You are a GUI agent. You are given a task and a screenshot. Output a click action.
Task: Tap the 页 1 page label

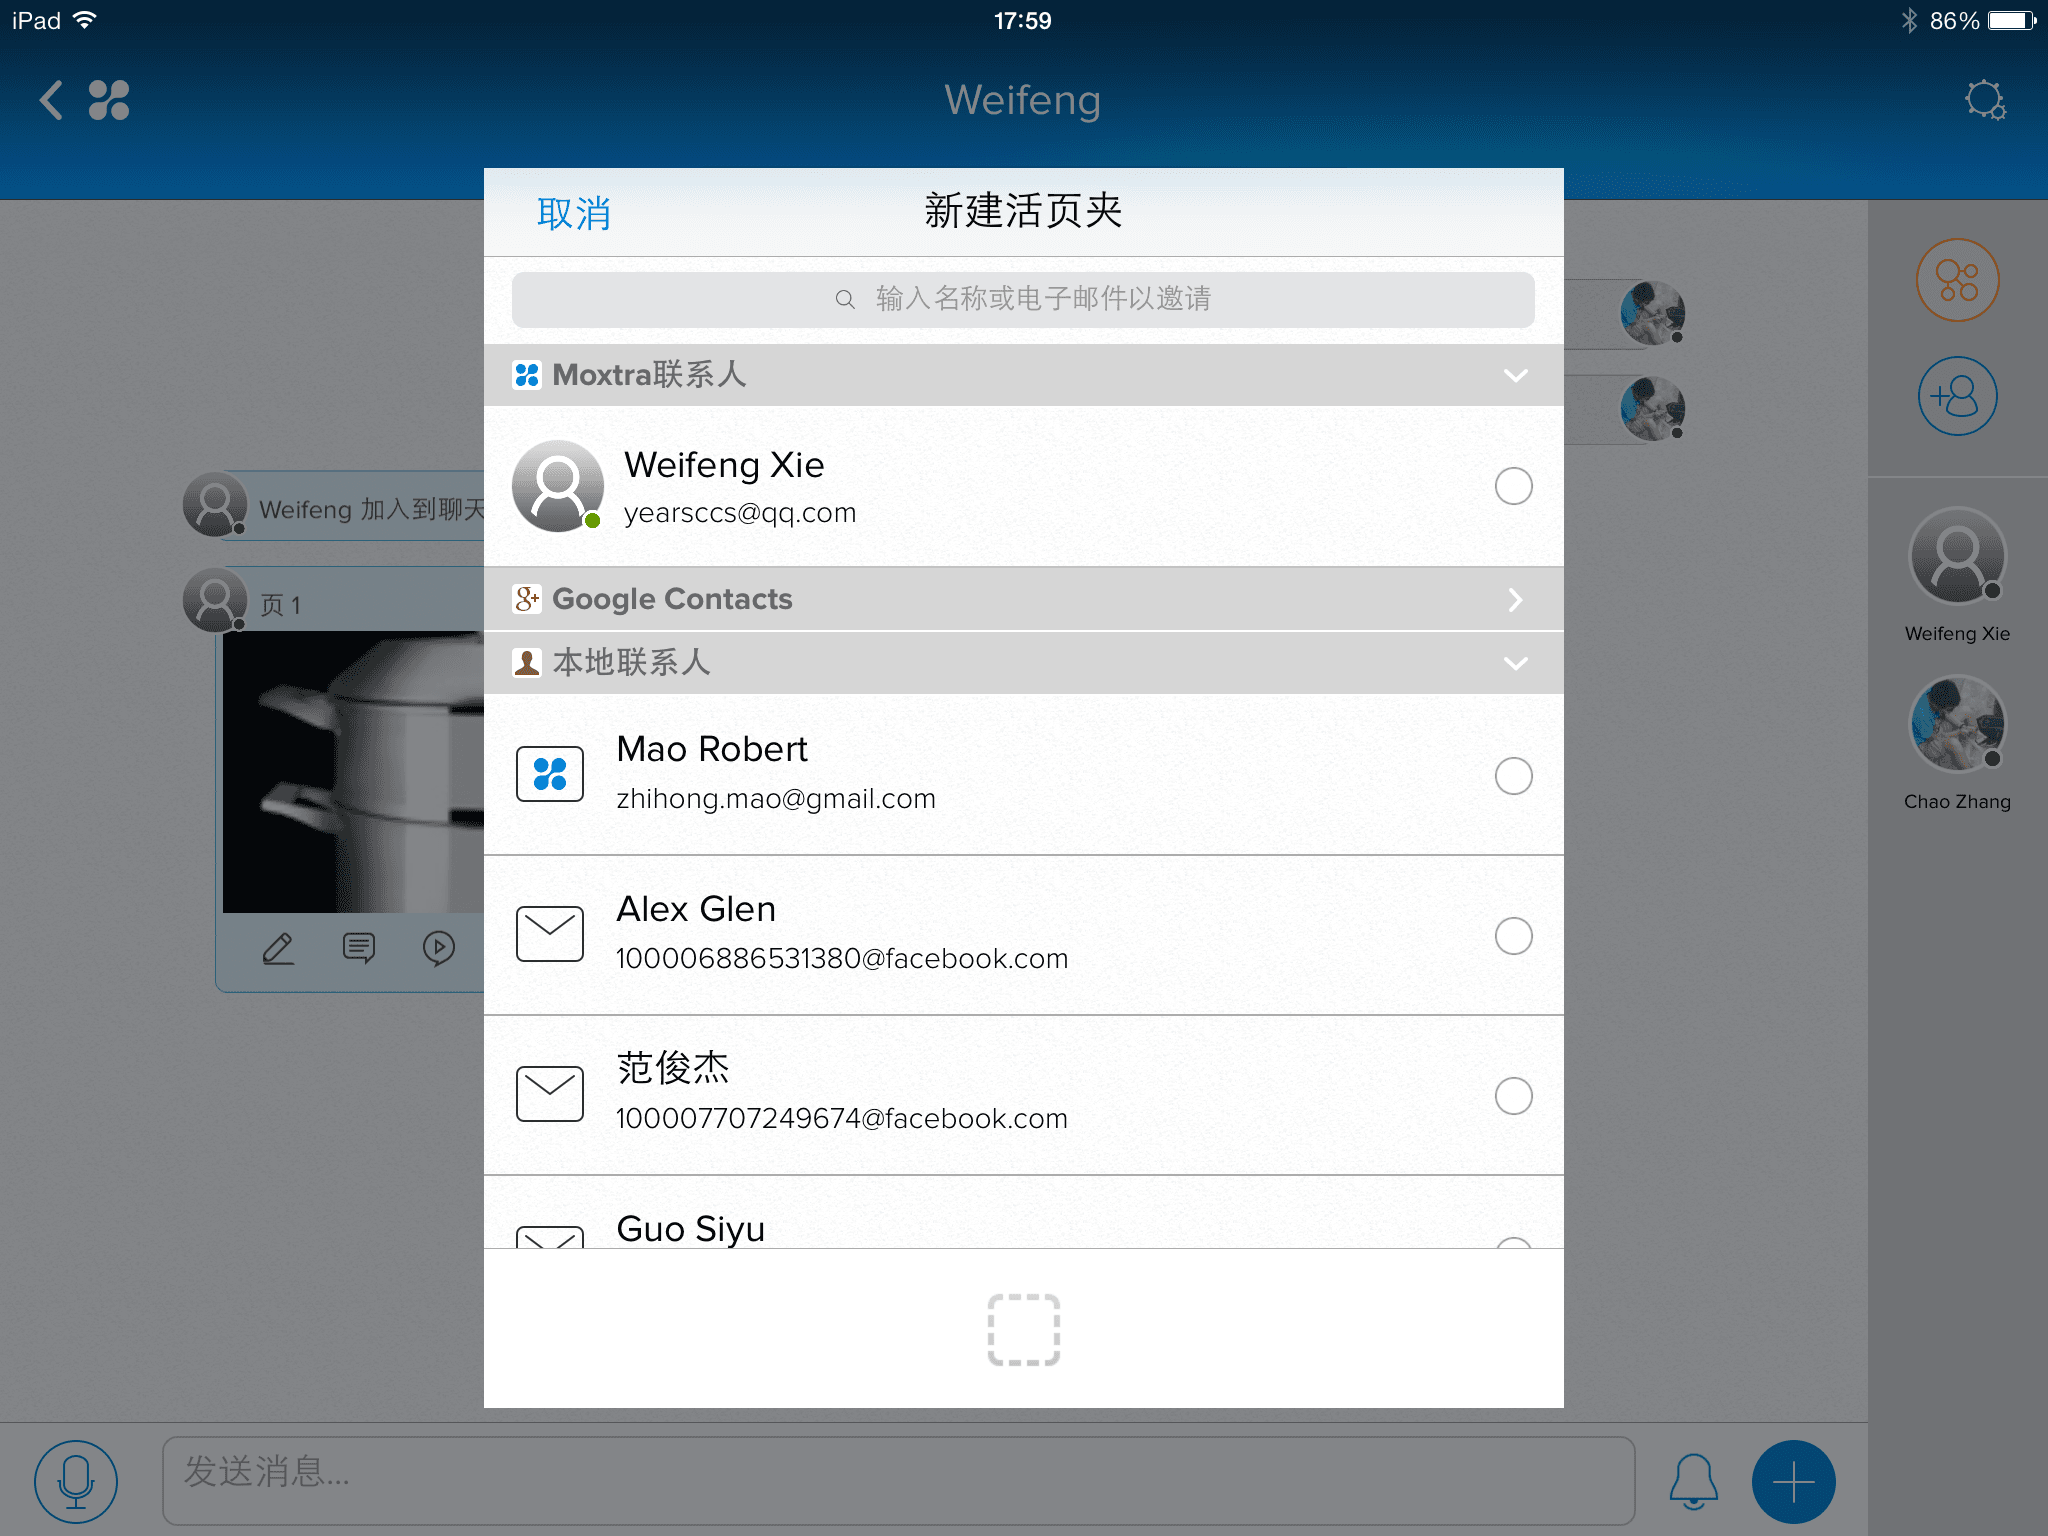pos(280,605)
